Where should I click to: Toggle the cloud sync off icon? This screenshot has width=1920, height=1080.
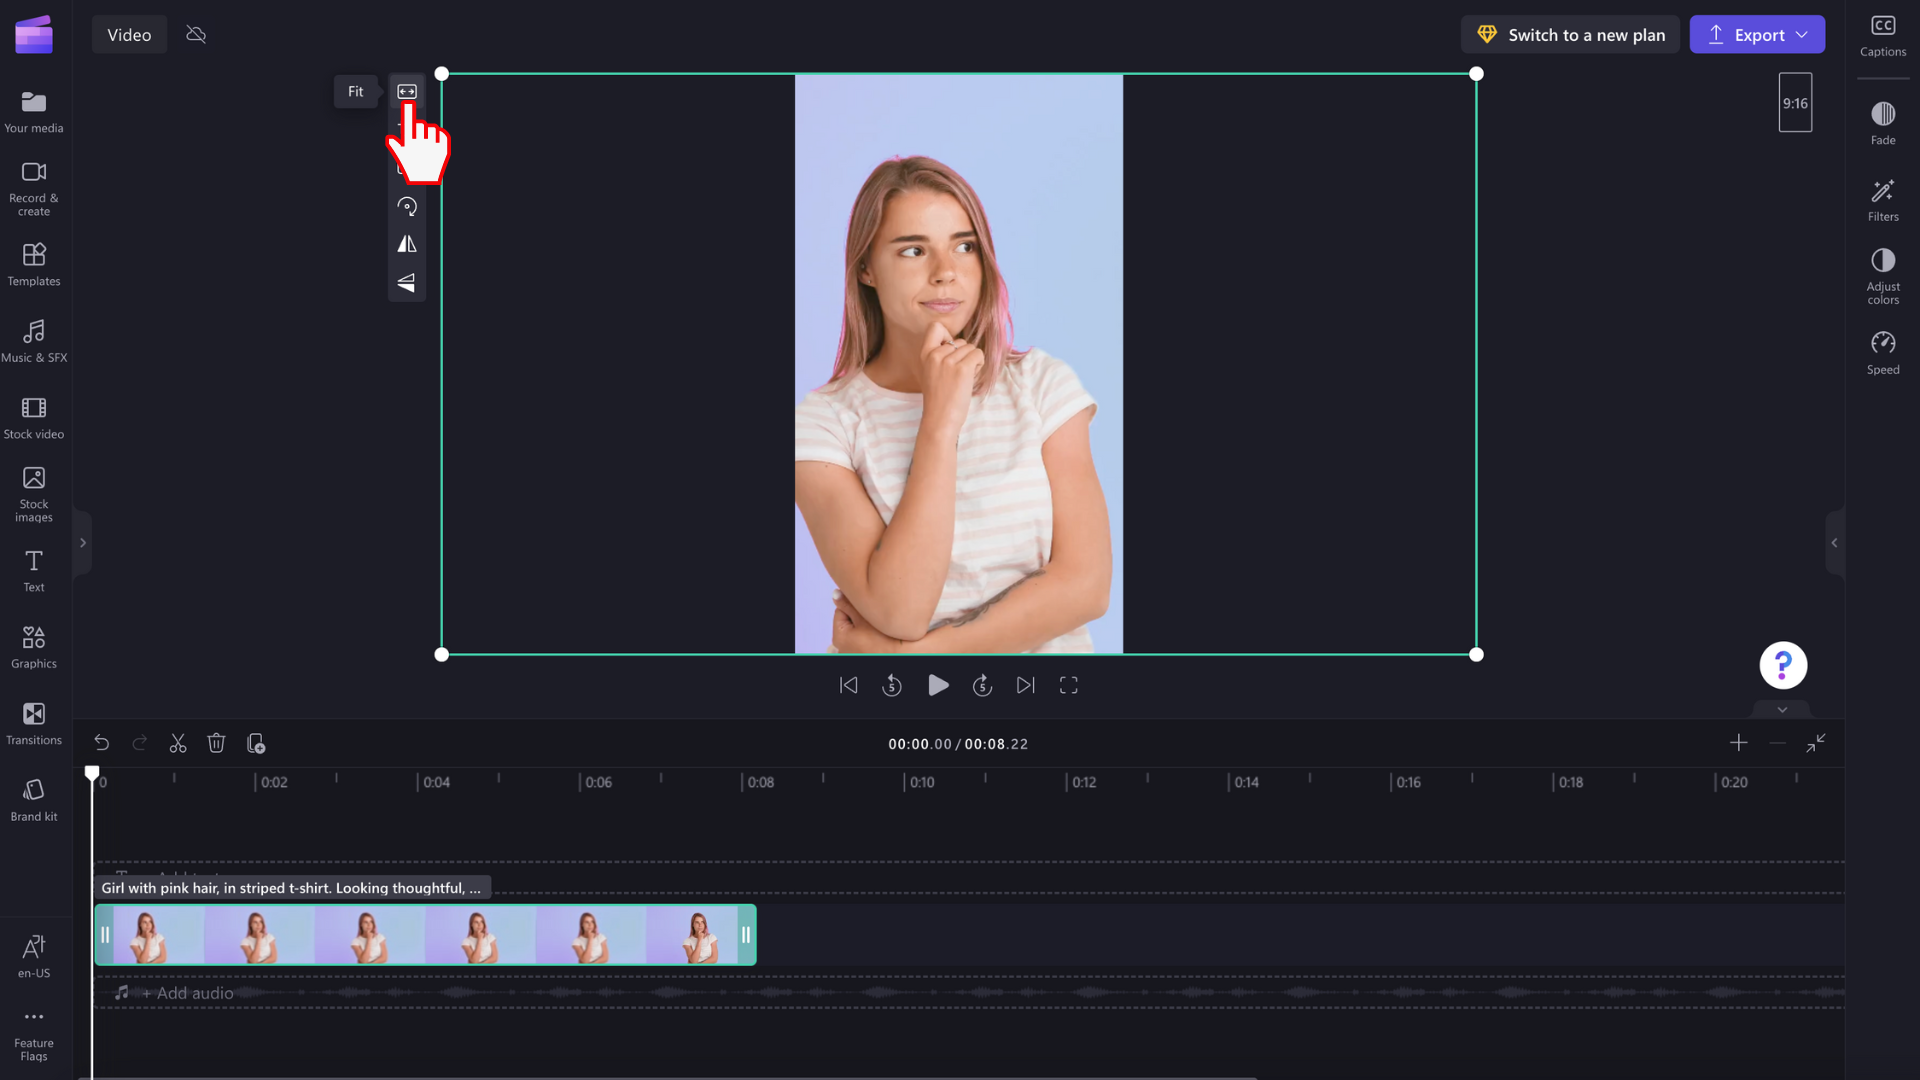[x=196, y=35]
